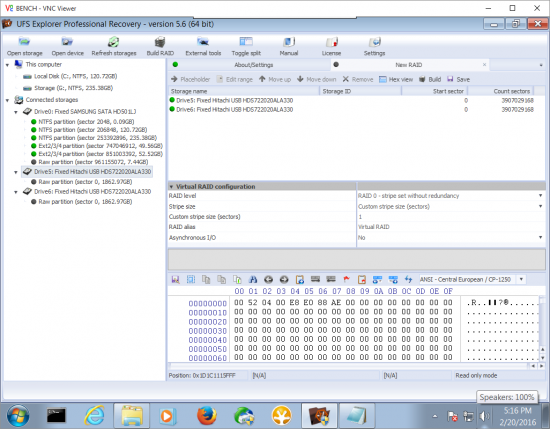550x429 pixels.
Task: Click Save in RAID toolbar
Action: 458,79
